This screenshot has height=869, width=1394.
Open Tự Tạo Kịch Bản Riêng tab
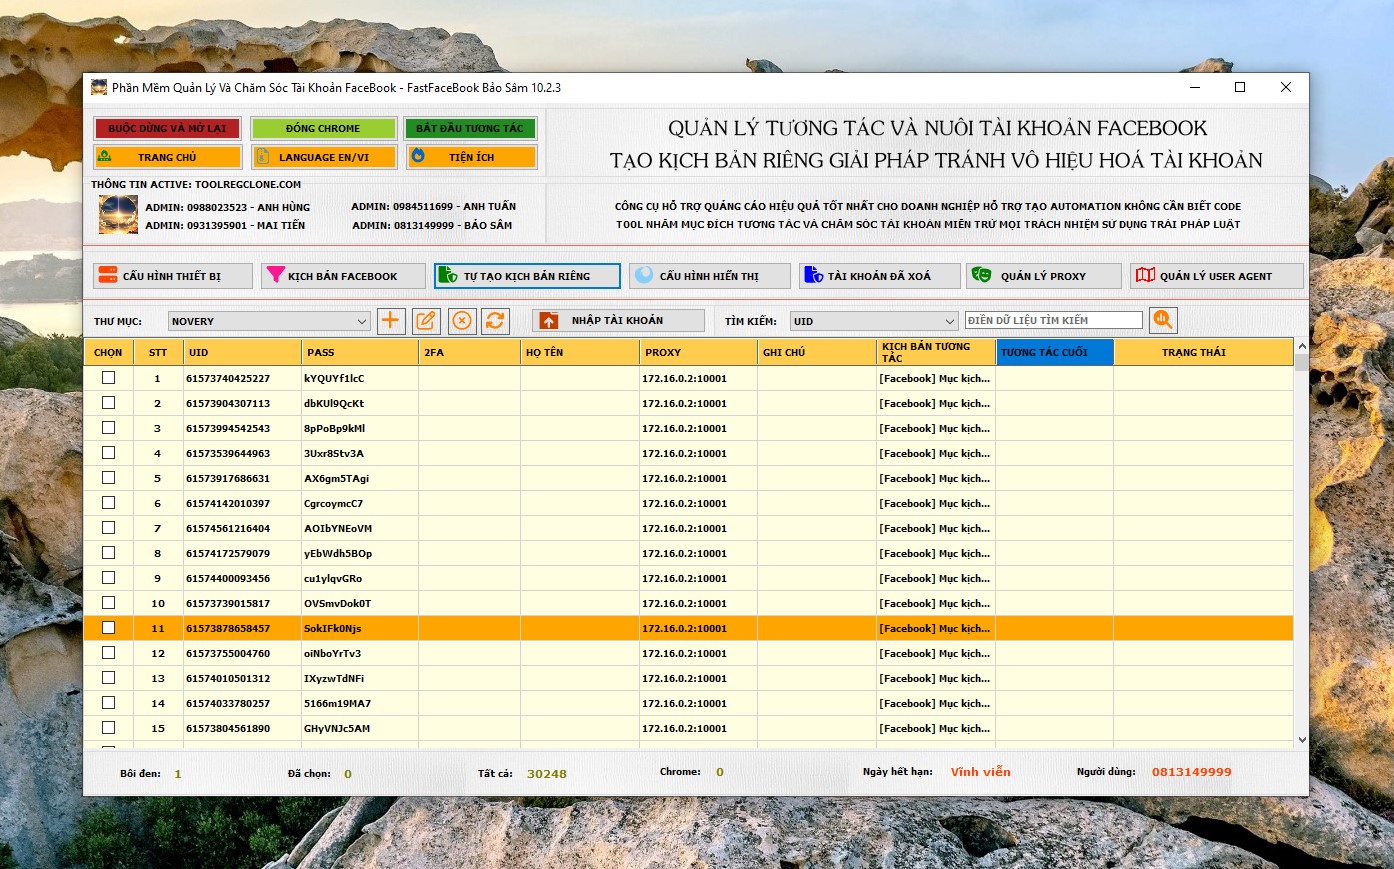(527, 276)
